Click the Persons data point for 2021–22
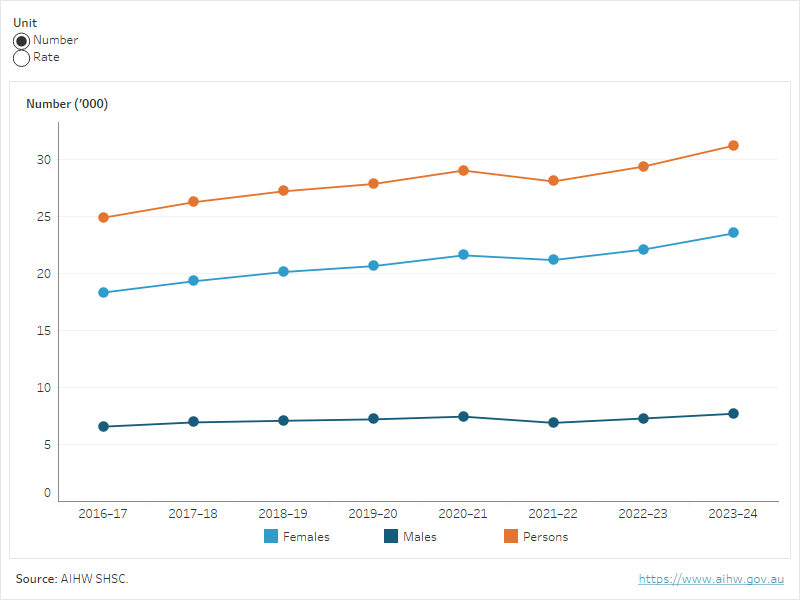Viewport: 800px width, 600px height. (553, 181)
